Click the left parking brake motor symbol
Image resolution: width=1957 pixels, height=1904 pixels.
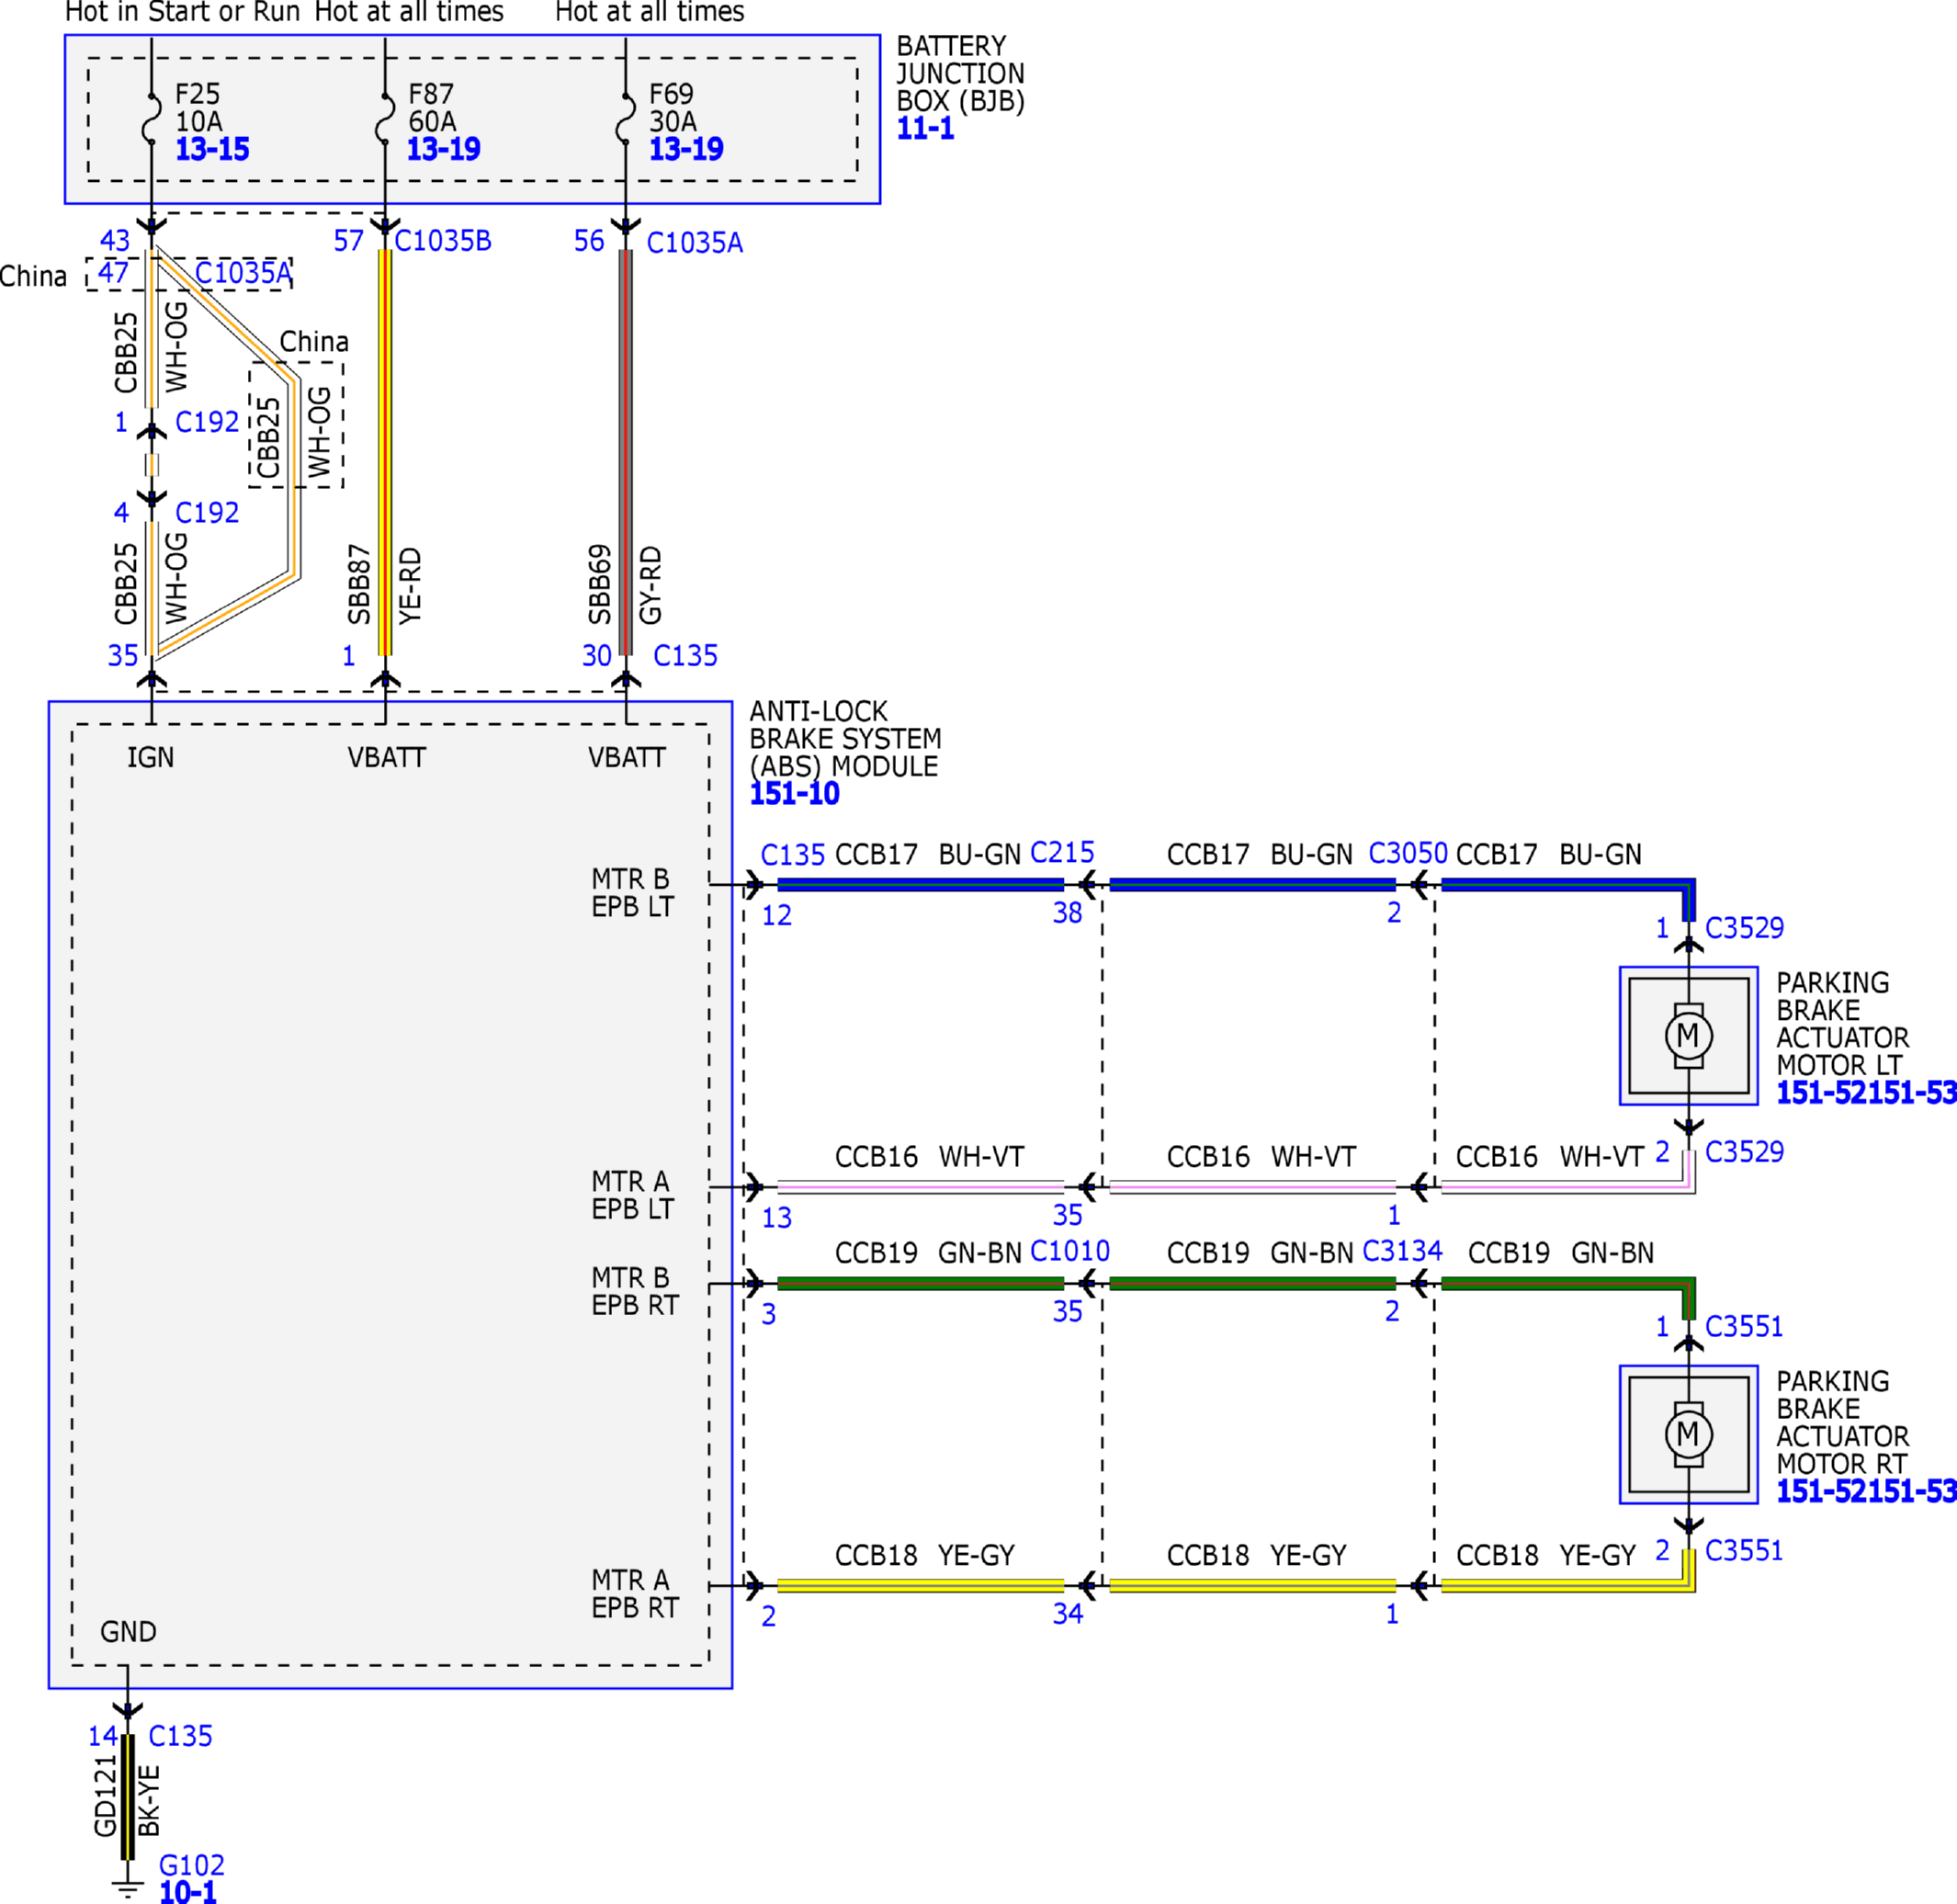[1688, 1035]
